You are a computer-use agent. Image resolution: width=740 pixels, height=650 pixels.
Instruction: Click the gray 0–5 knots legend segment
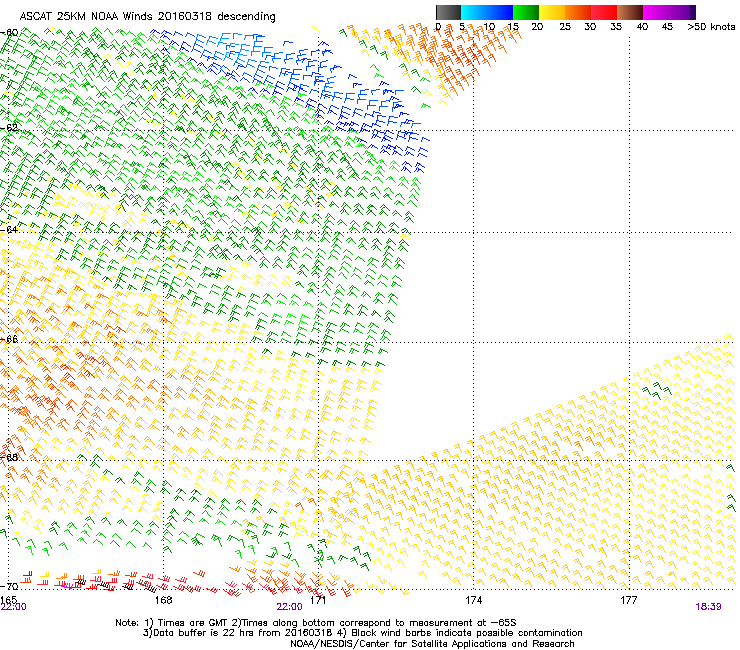pyautogui.click(x=448, y=12)
